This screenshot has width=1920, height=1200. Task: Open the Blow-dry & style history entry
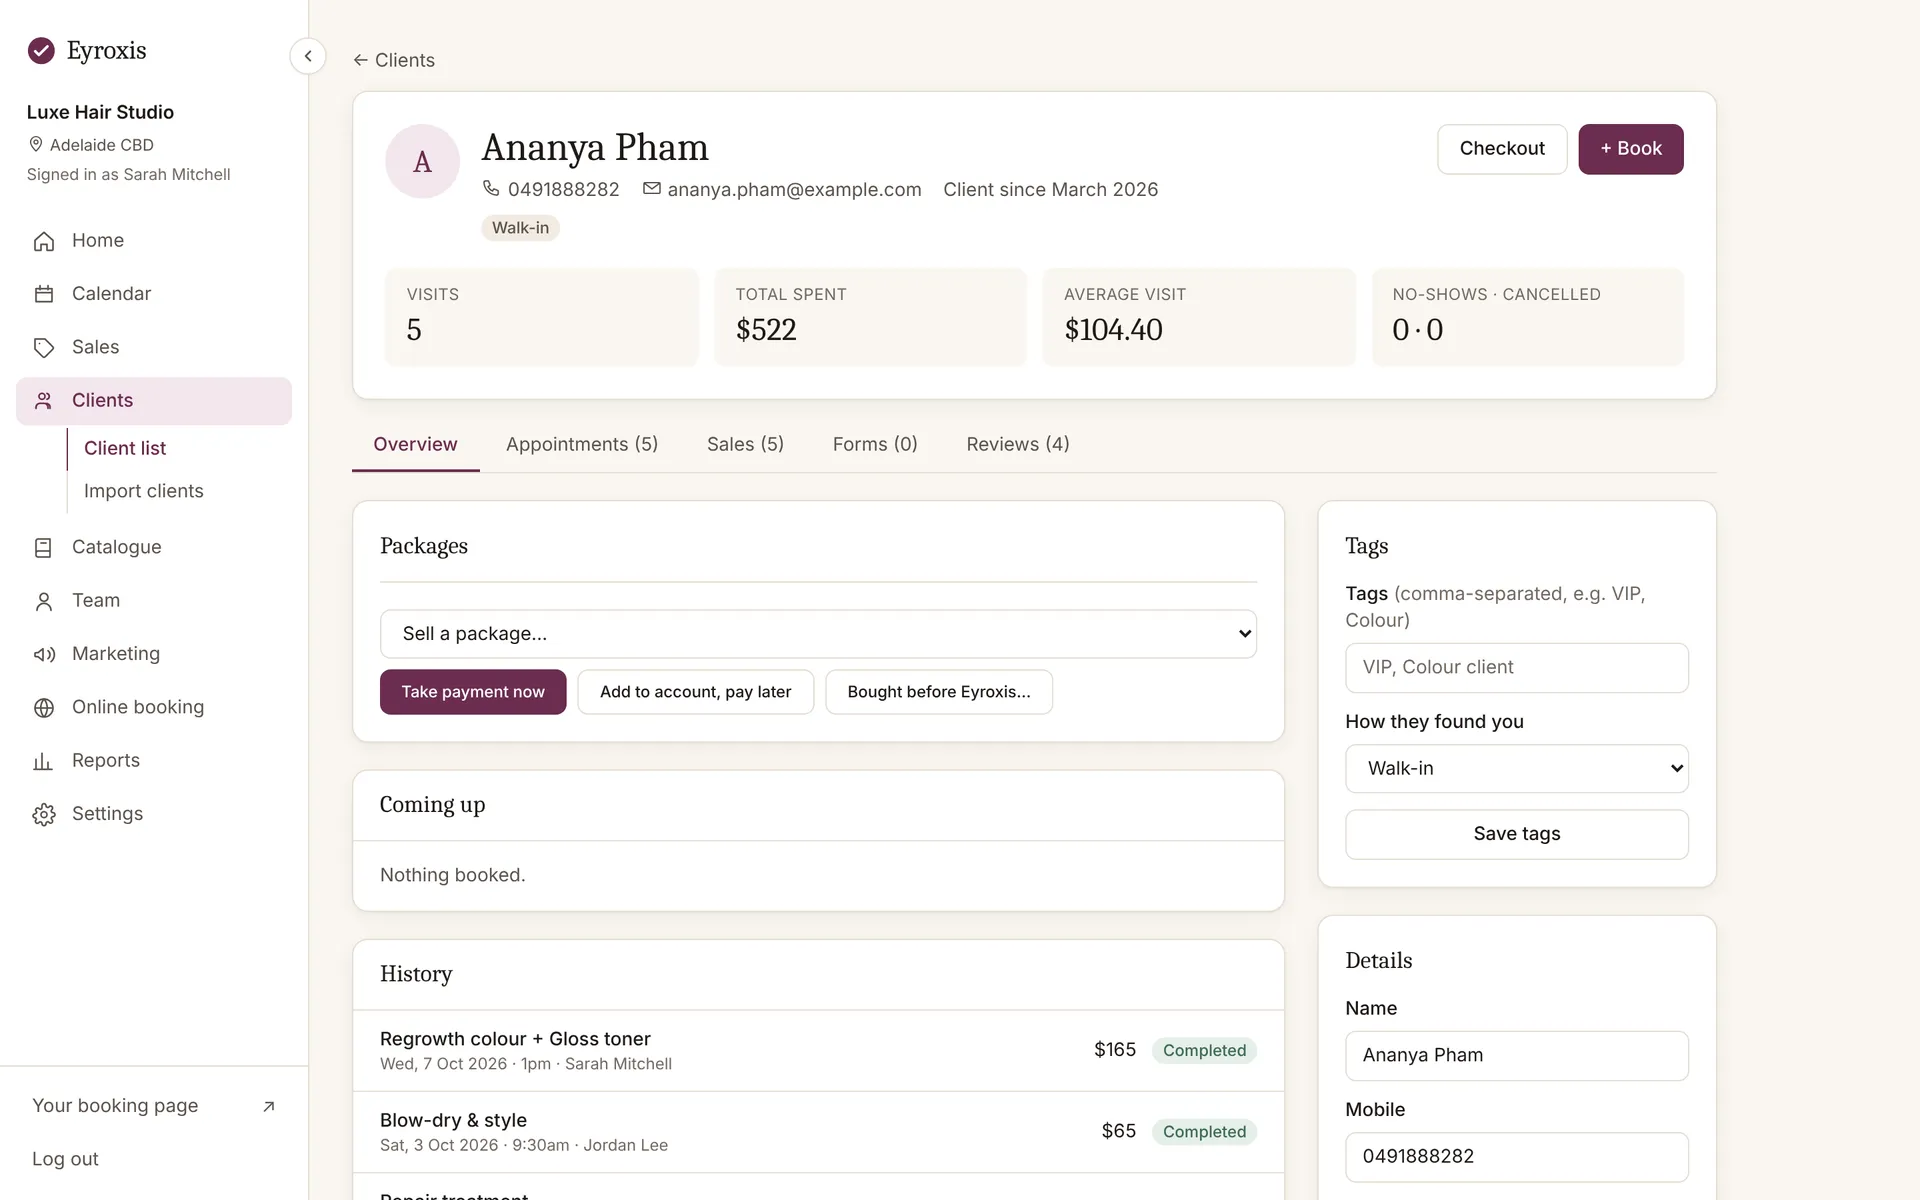pos(818,1132)
